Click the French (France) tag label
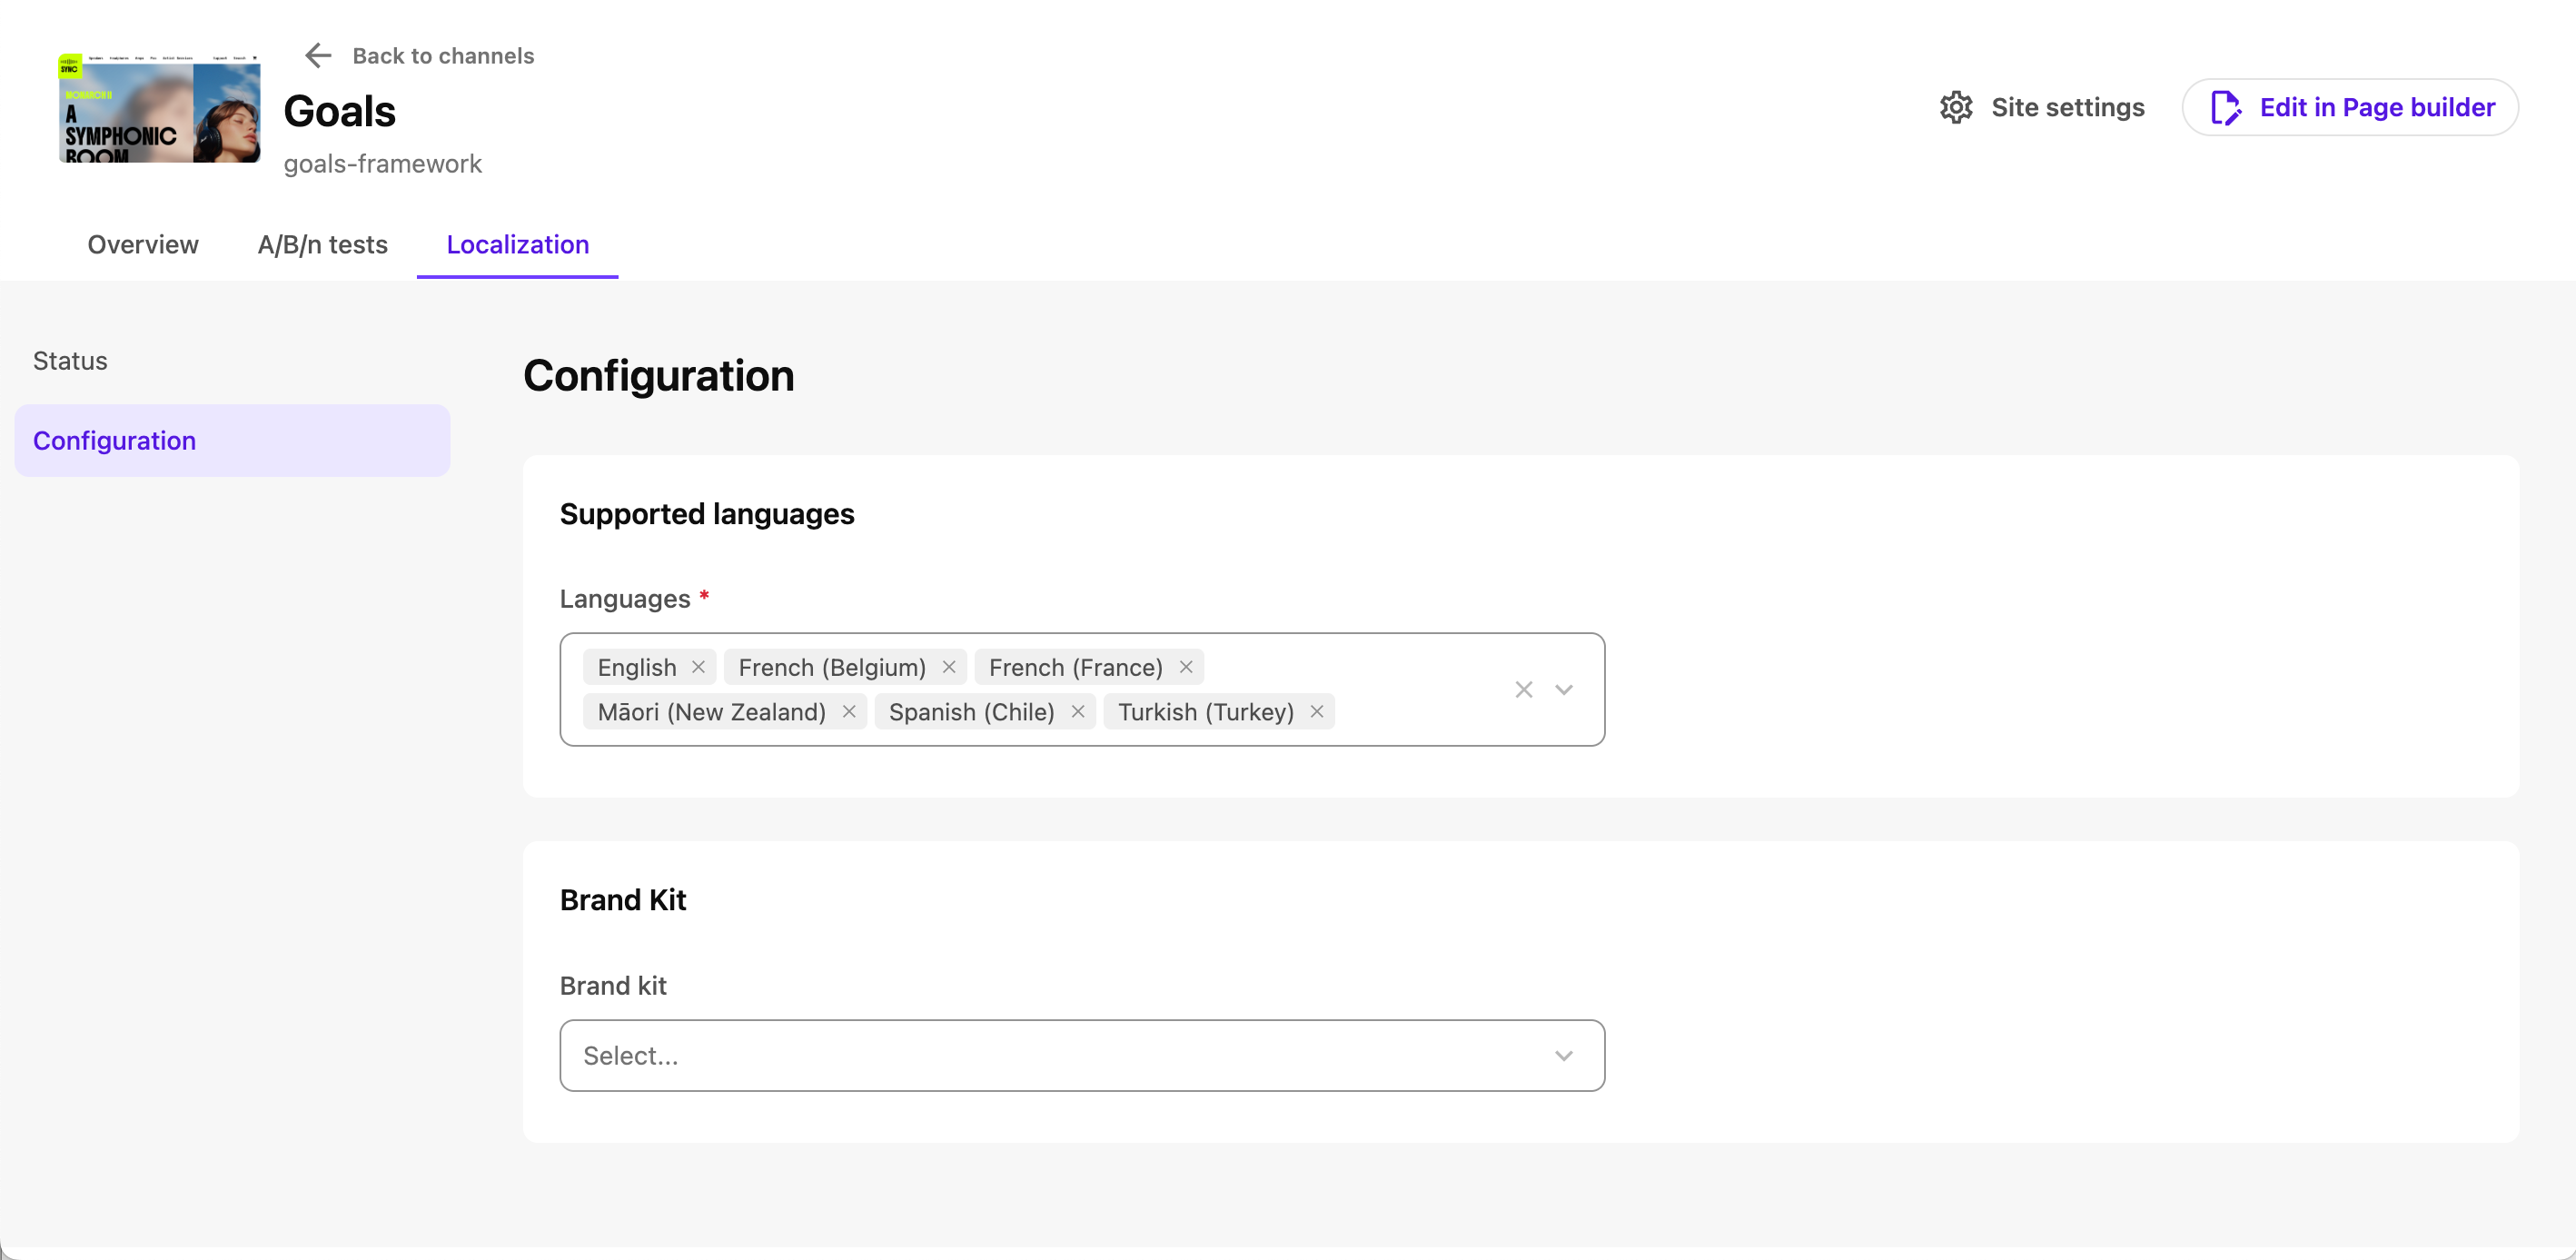Image resolution: width=2576 pixels, height=1260 pixels. click(x=1075, y=667)
